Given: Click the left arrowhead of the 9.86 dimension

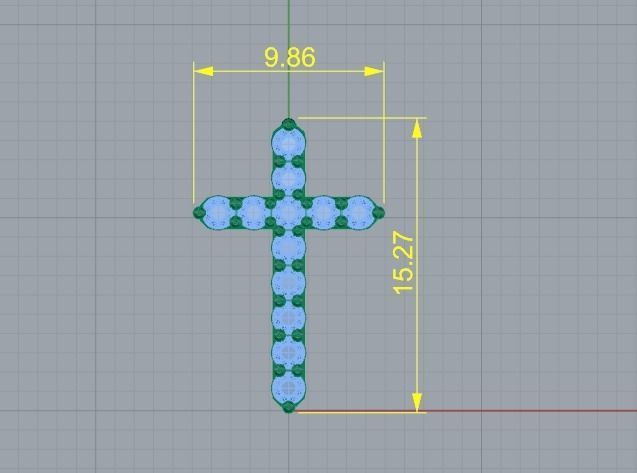Looking at the screenshot, I should 204,72.
